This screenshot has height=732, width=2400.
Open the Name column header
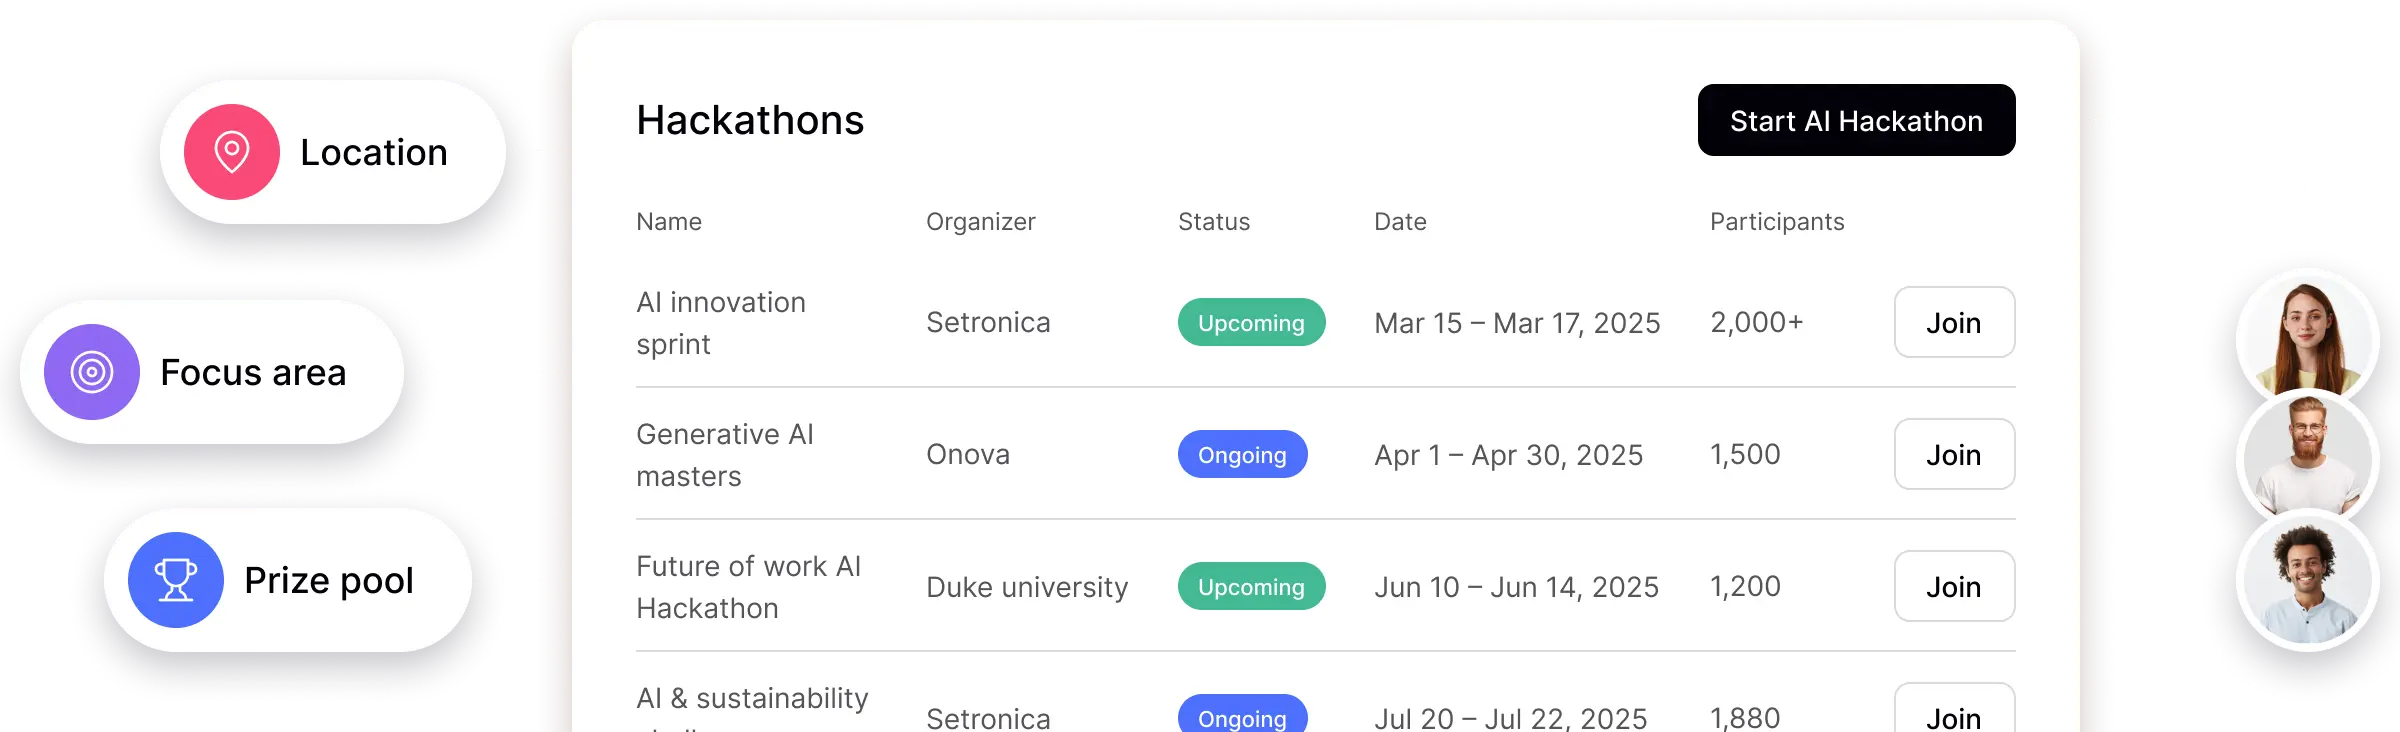[x=669, y=221]
